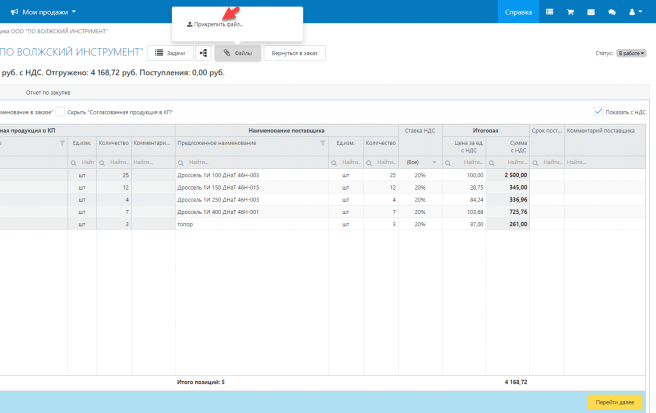Screen dimensions: 656x413
Task: Click the megaphone icon beside 'Мои продажи'
Action: 13,12
